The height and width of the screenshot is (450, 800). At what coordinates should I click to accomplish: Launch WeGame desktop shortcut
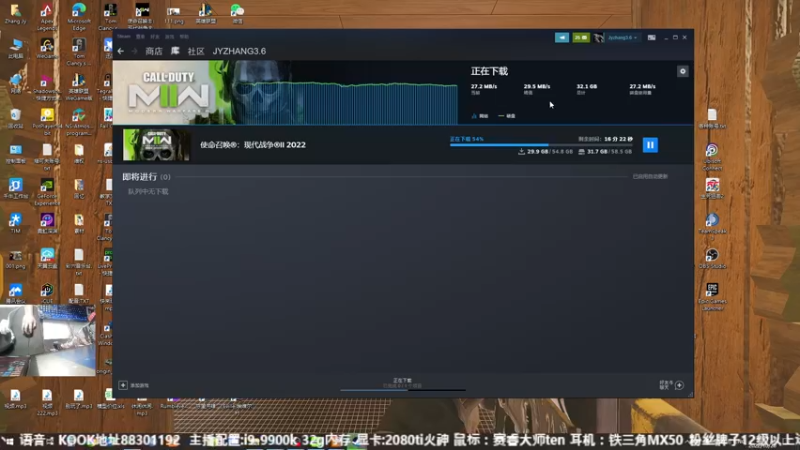[x=47, y=49]
